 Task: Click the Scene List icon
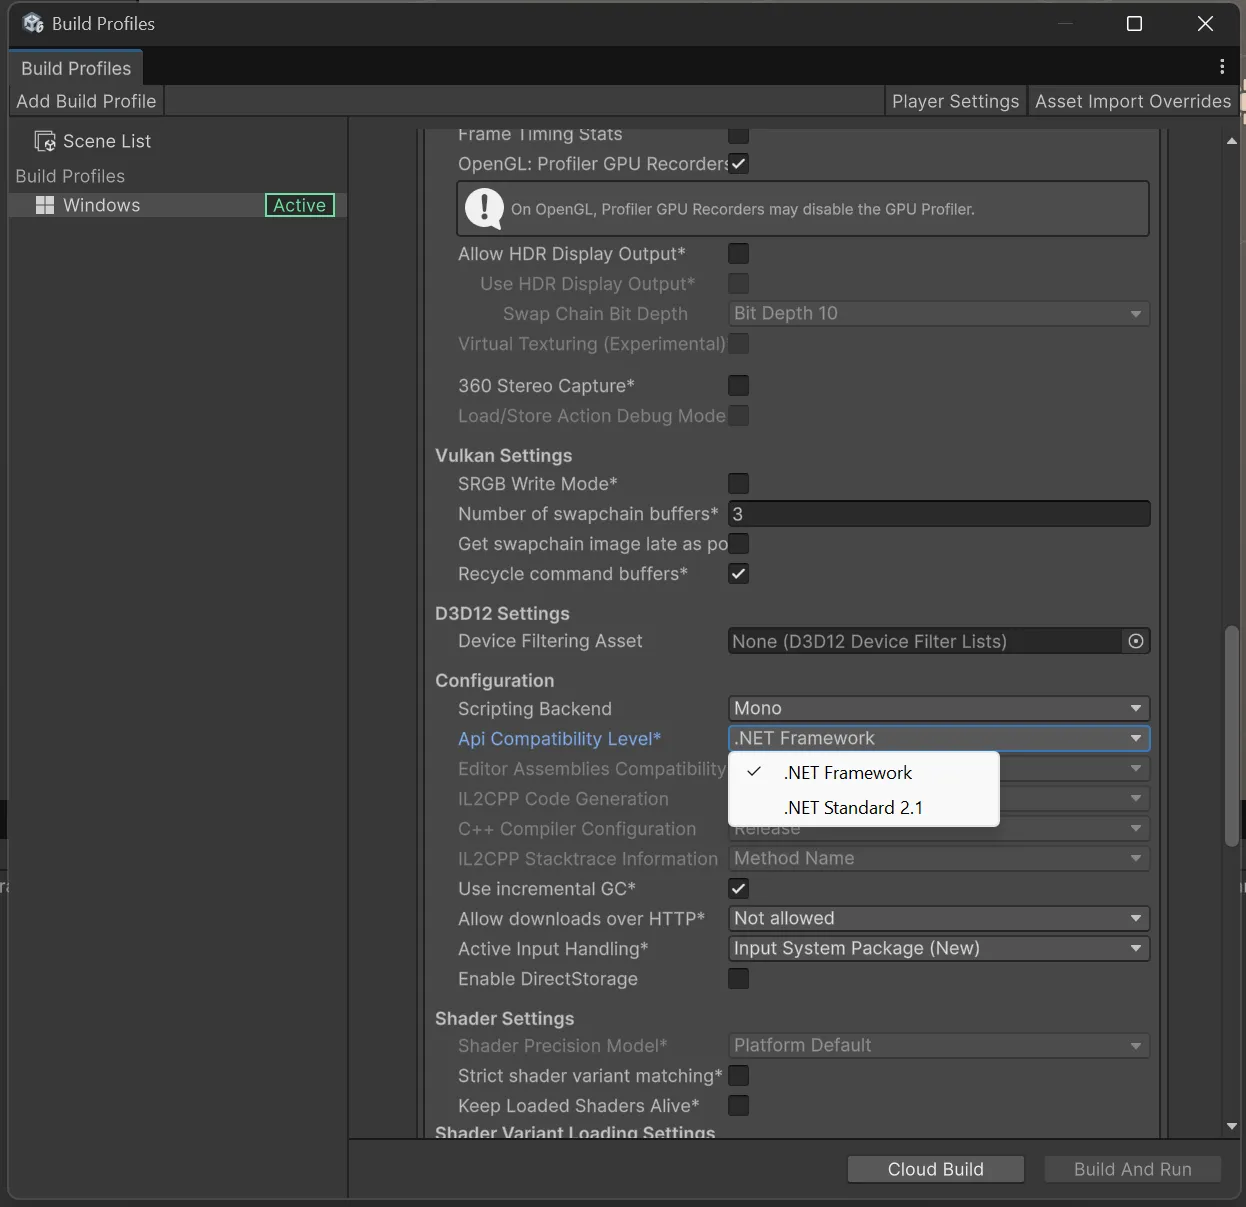click(44, 141)
